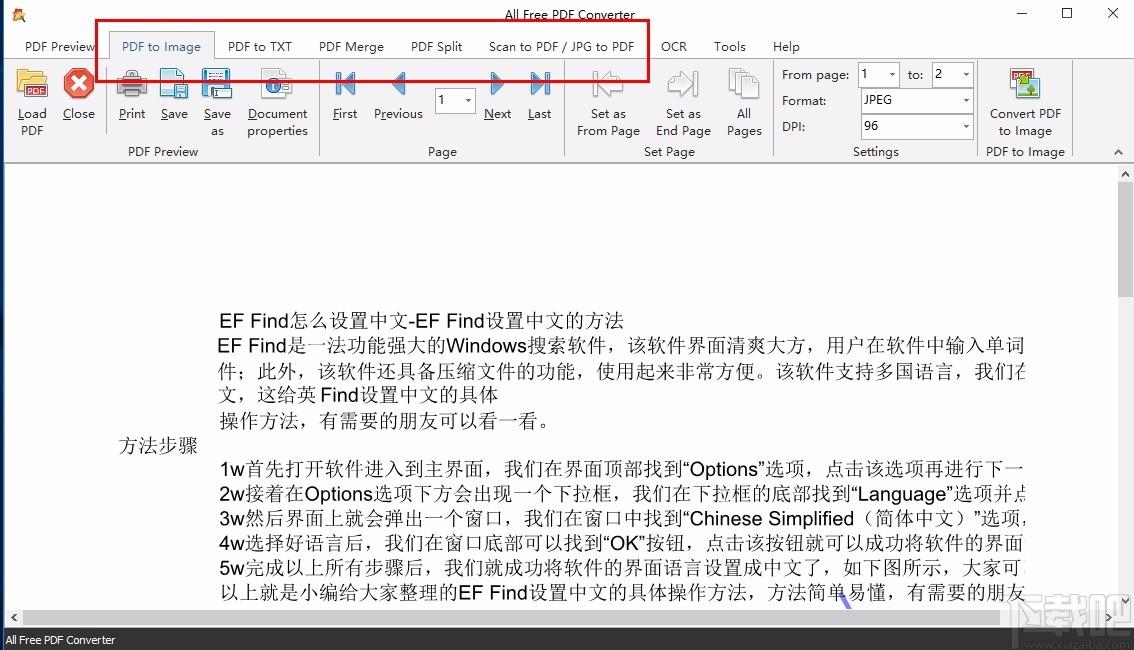Open the PDF Split tab

point(436,46)
